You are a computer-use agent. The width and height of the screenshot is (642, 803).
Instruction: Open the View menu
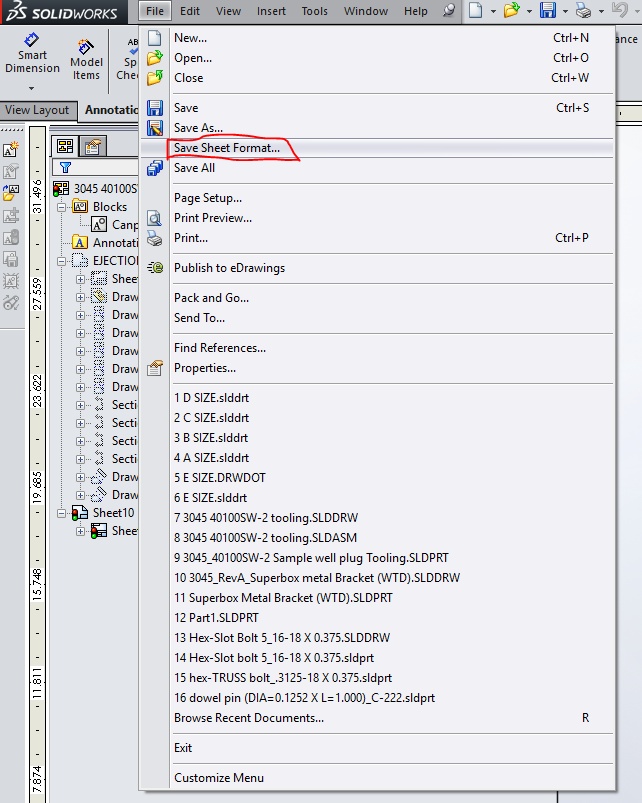point(228,11)
